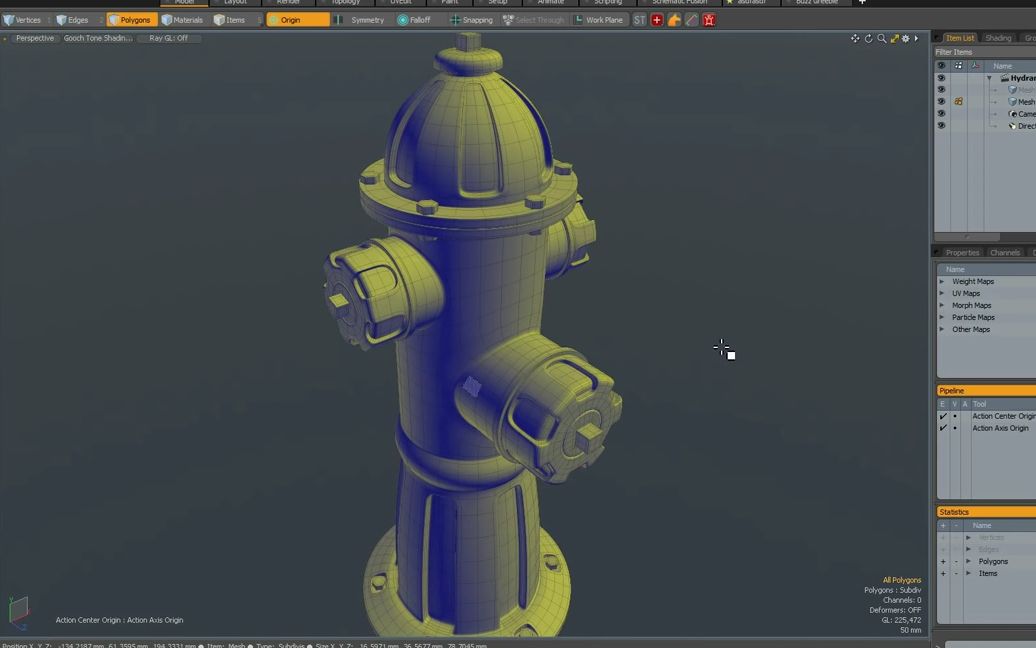Click the magnifier zoom icon above the viewport
The width and height of the screenshot is (1036, 648).
click(883, 38)
